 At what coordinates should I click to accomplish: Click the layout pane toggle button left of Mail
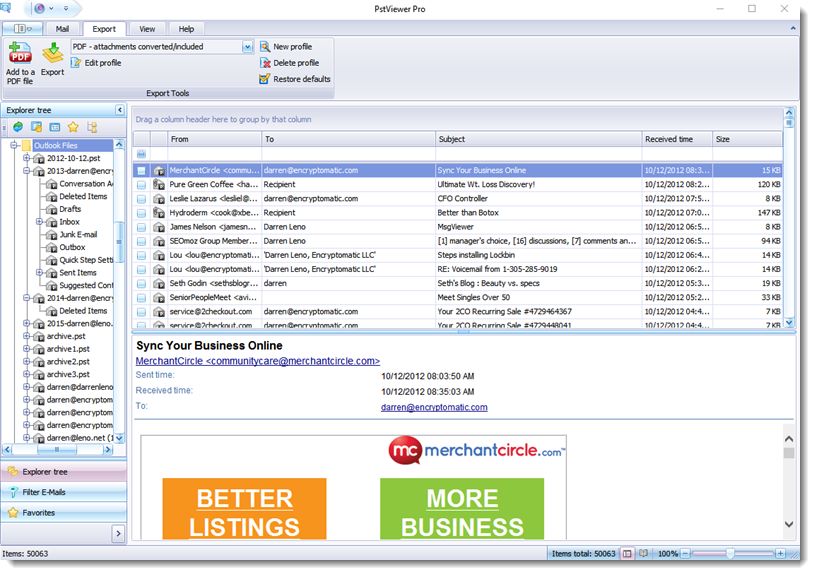point(21,29)
